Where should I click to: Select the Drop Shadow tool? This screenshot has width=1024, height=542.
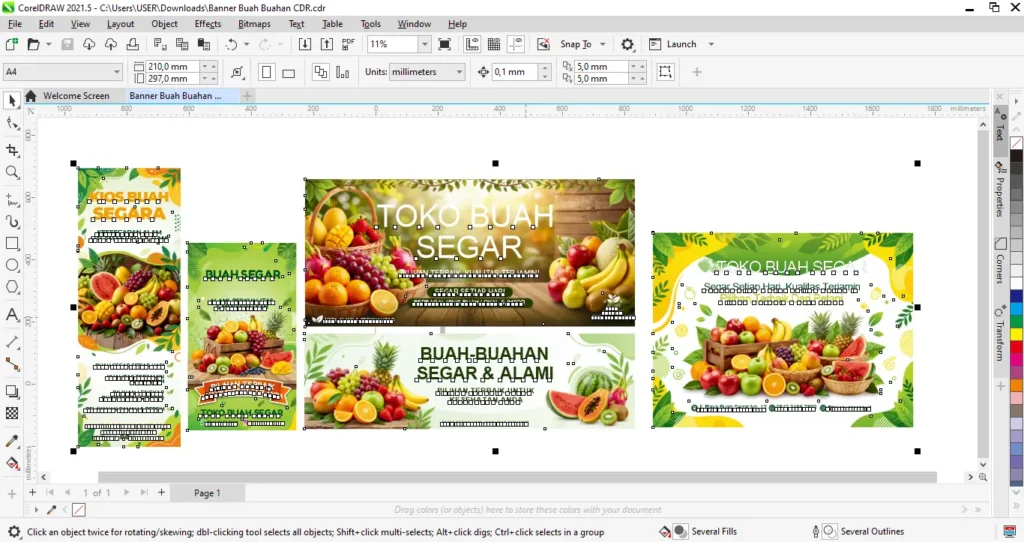click(12, 391)
